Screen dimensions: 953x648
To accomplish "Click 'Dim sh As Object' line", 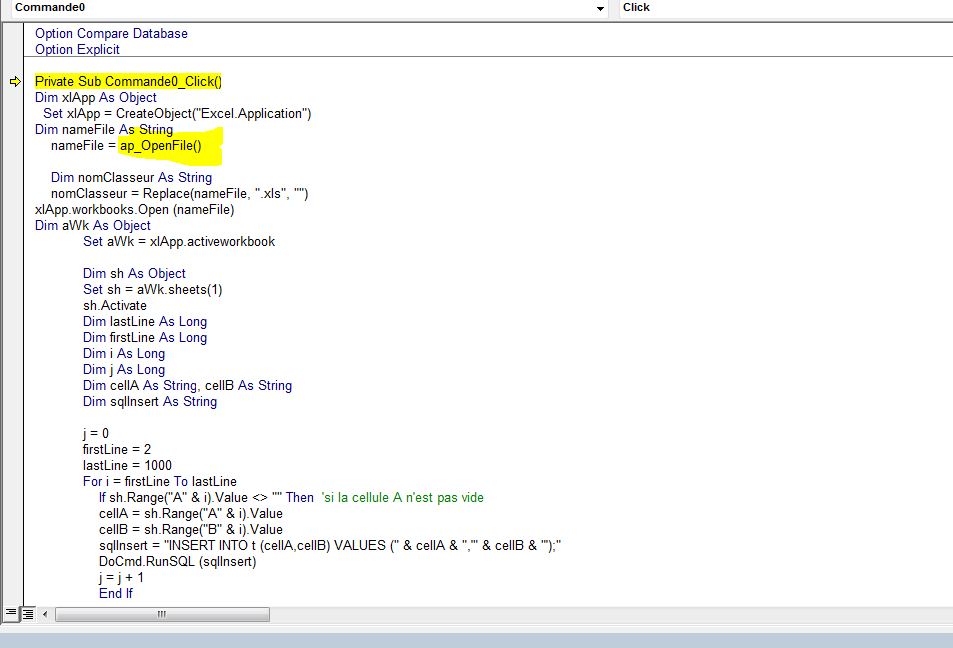I will pyautogui.click(x=134, y=274).
